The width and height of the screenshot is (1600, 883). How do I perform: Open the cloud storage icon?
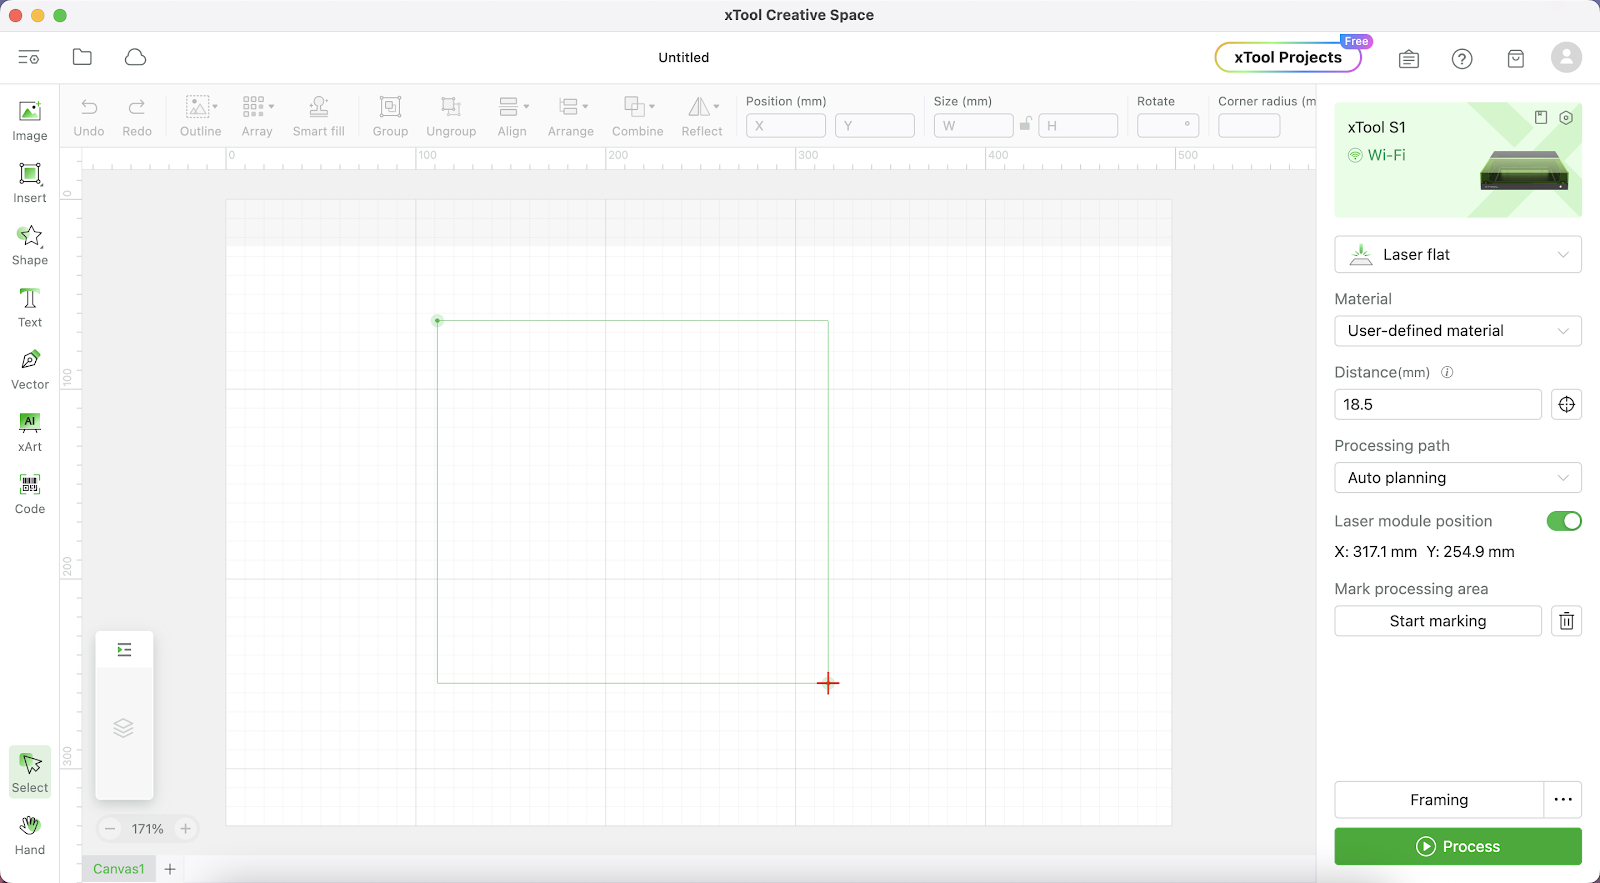[135, 57]
